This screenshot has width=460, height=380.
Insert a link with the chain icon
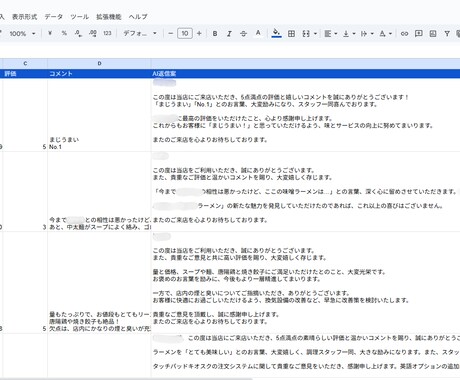[404, 33]
